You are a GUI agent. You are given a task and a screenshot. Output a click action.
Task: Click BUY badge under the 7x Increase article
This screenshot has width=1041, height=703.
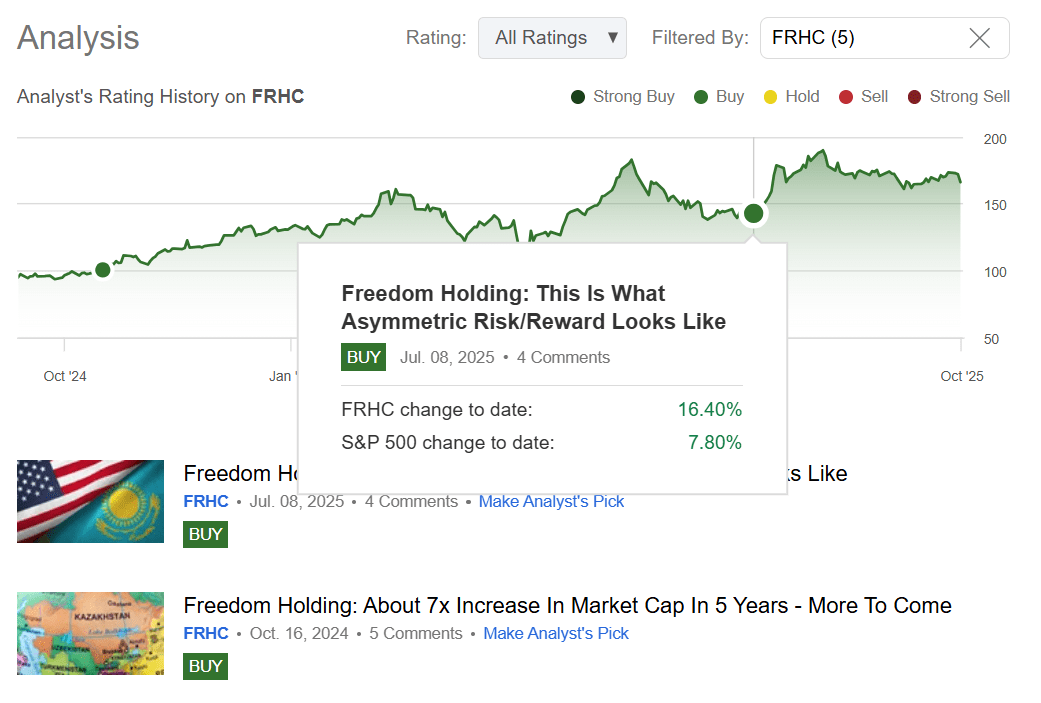click(x=205, y=666)
